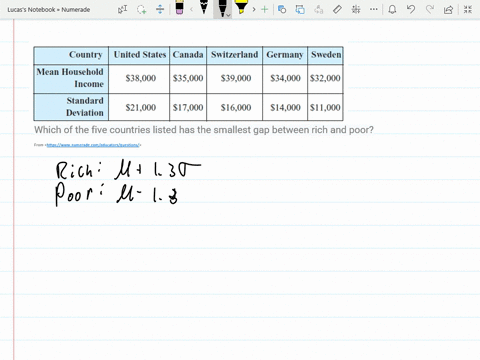
Task: Click the Germany header cell
Action: (x=285, y=55)
